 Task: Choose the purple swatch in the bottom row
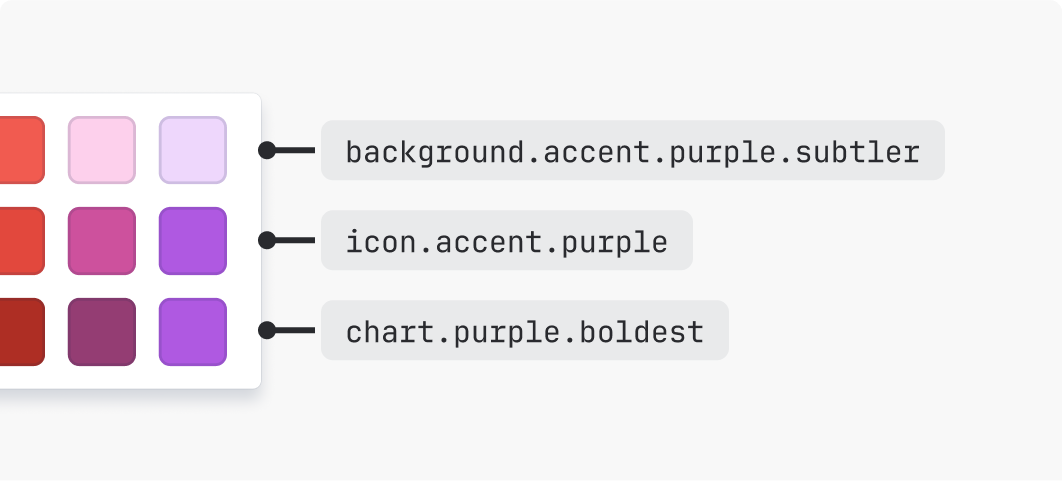point(193,331)
